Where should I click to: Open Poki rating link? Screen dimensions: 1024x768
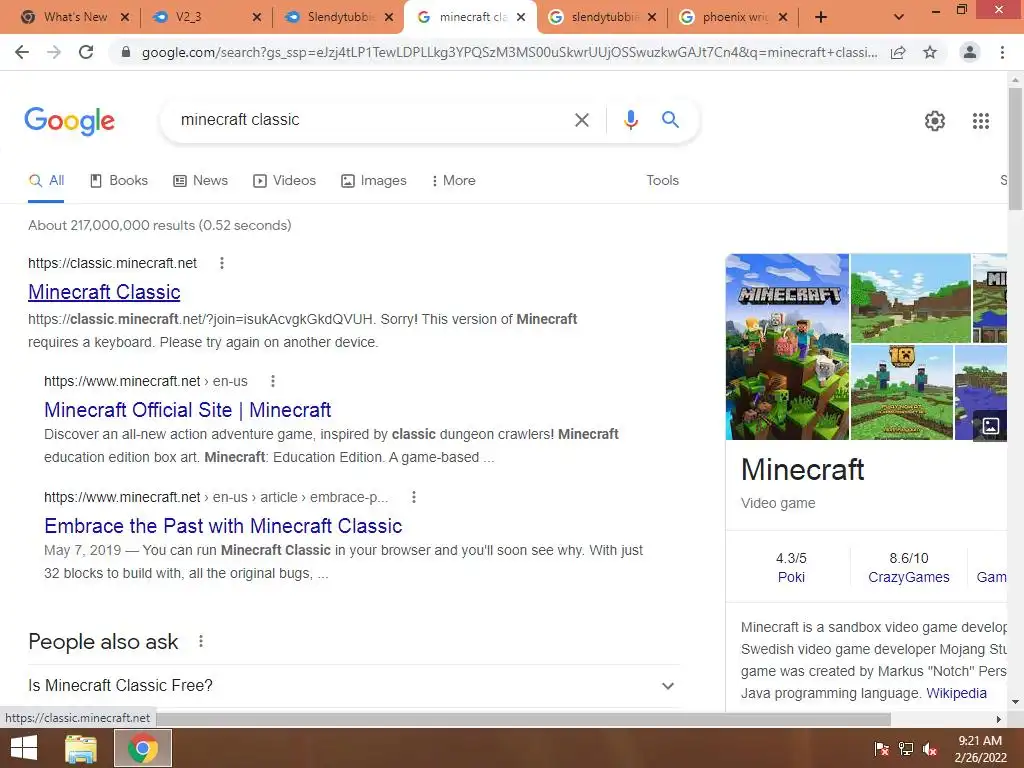(x=791, y=577)
